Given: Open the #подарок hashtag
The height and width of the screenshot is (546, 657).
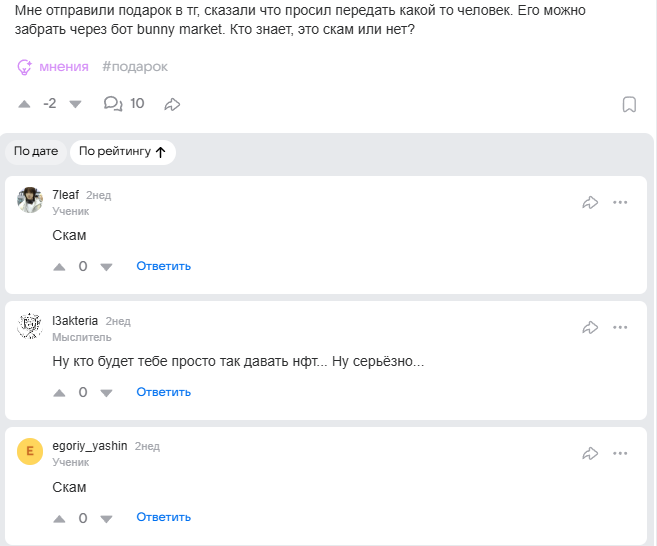Looking at the screenshot, I should (135, 67).
